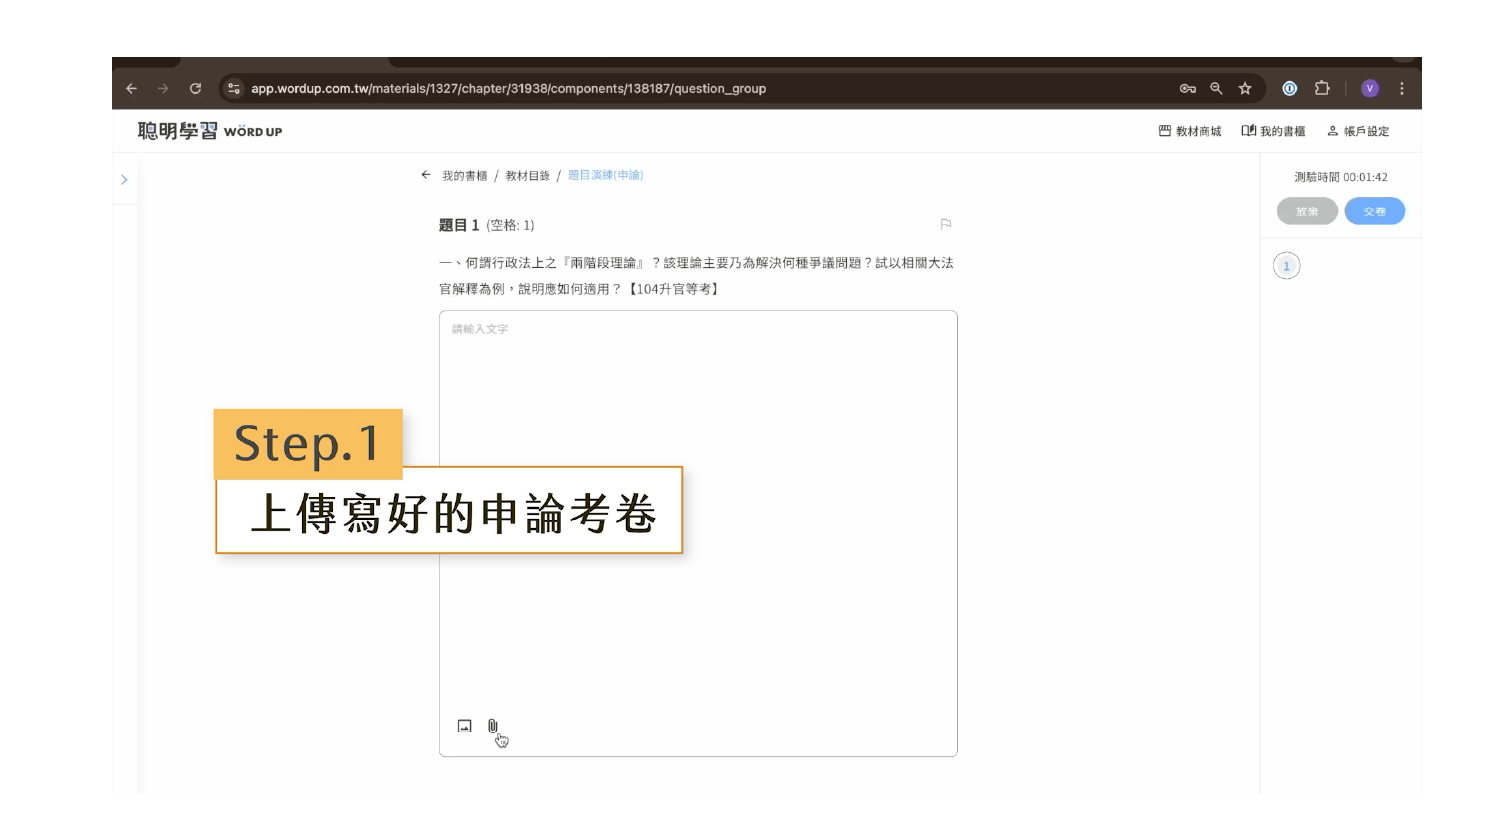Click the paperclip attach-file icon
This screenshot has height=837, width=1500.
click(x=493, y=726)
